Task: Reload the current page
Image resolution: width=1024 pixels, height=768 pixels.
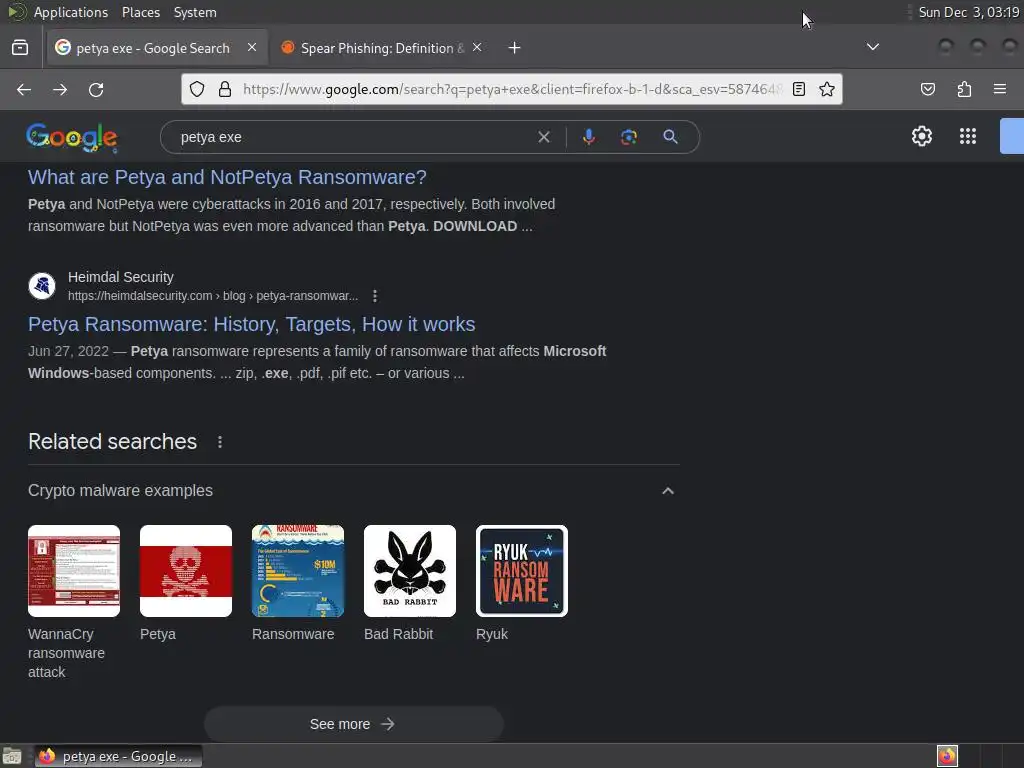Action: [96, 89]
